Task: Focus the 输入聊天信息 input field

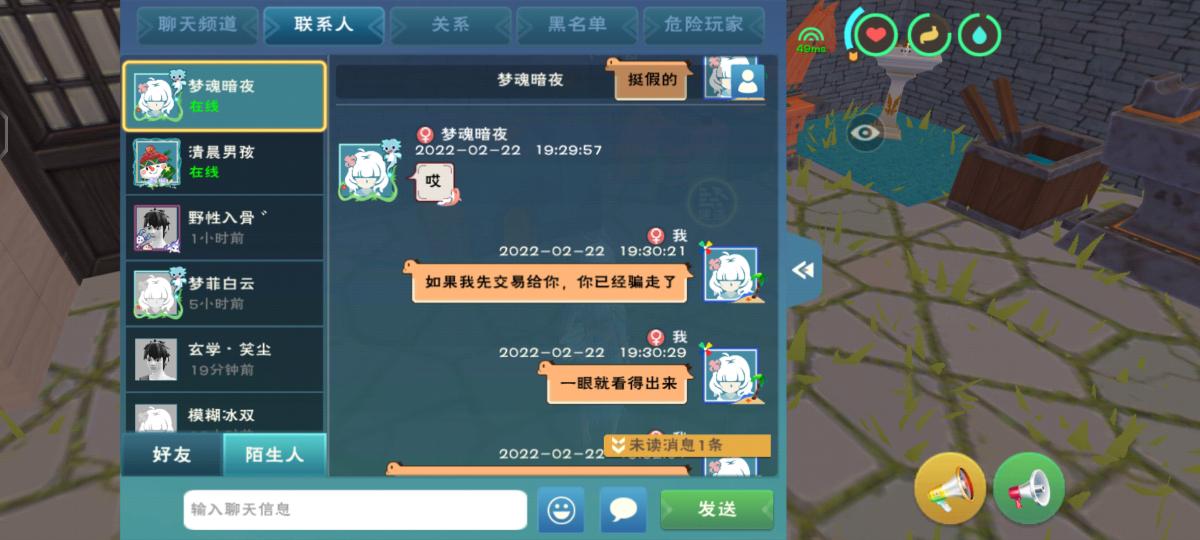Action: (x=355, y=510)
